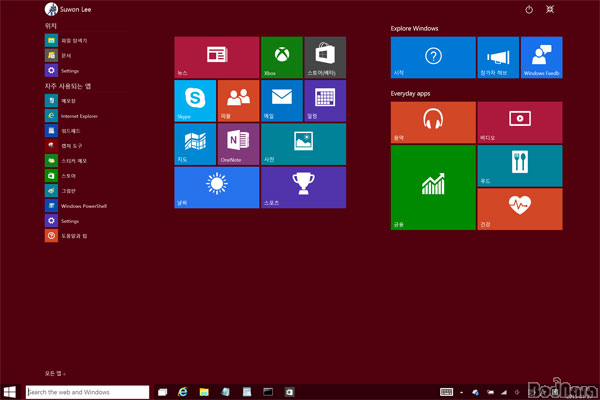The height and width of the screenshot is (400, 600).
Task: Open the 피플 (People) tile
Action: point(238,101)
